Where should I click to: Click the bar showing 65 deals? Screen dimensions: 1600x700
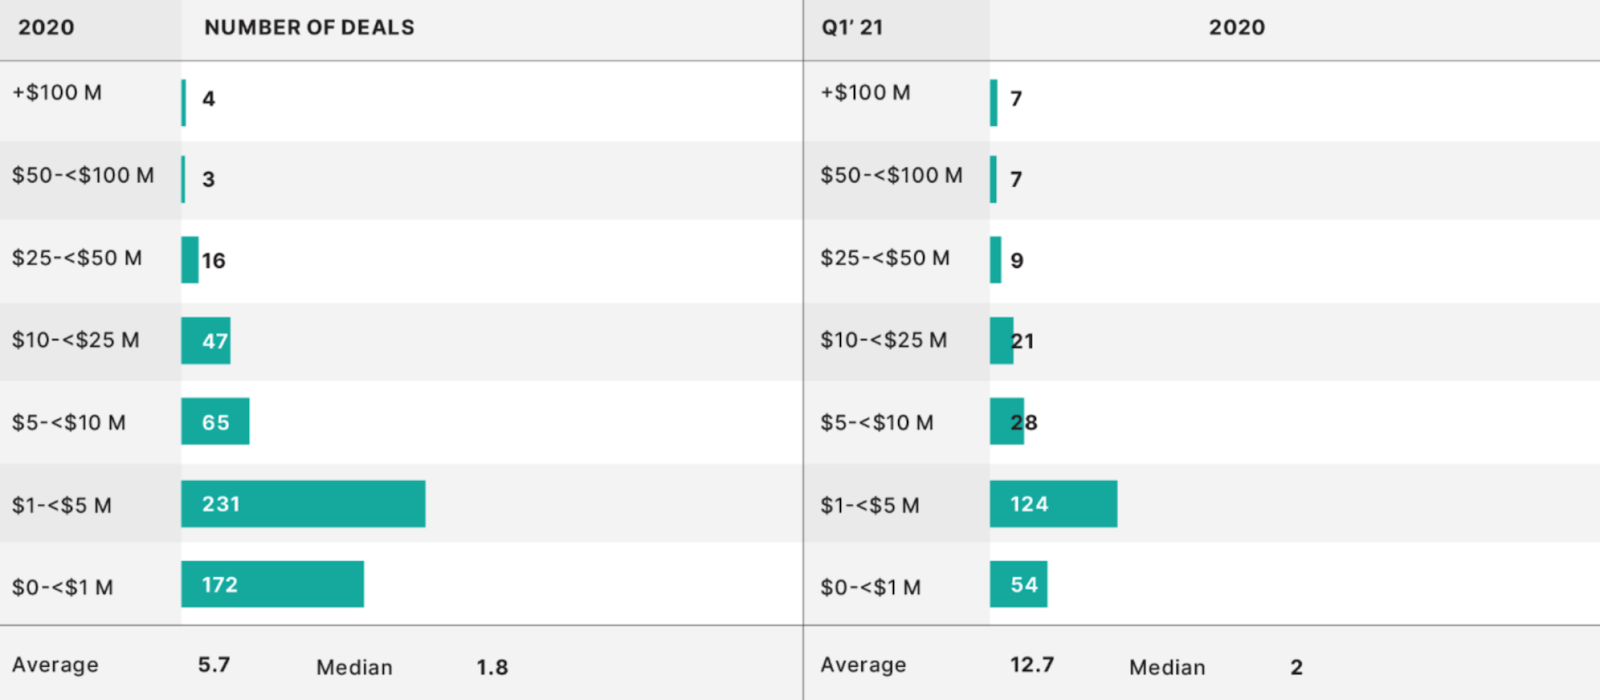215,422
